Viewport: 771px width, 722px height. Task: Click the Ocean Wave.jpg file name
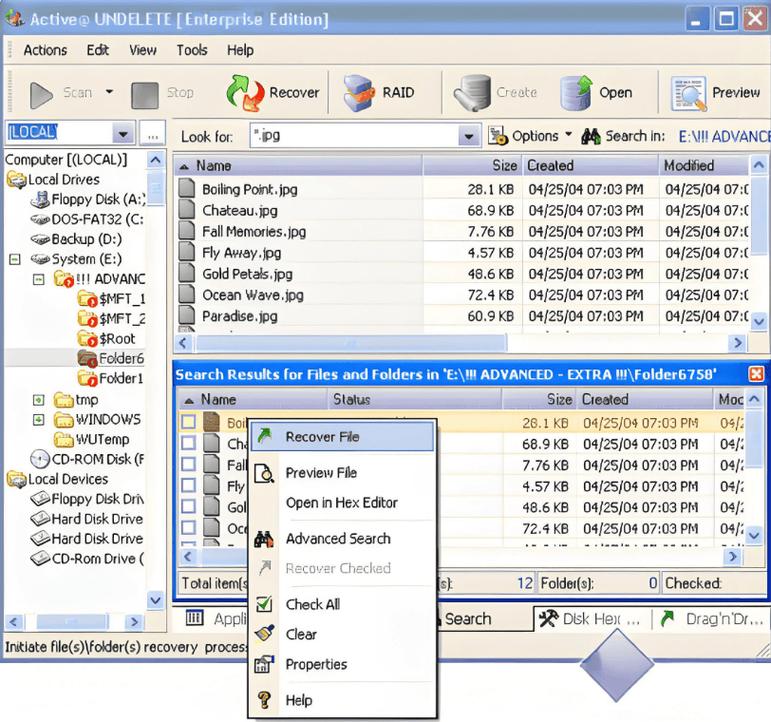click(253, 295)
